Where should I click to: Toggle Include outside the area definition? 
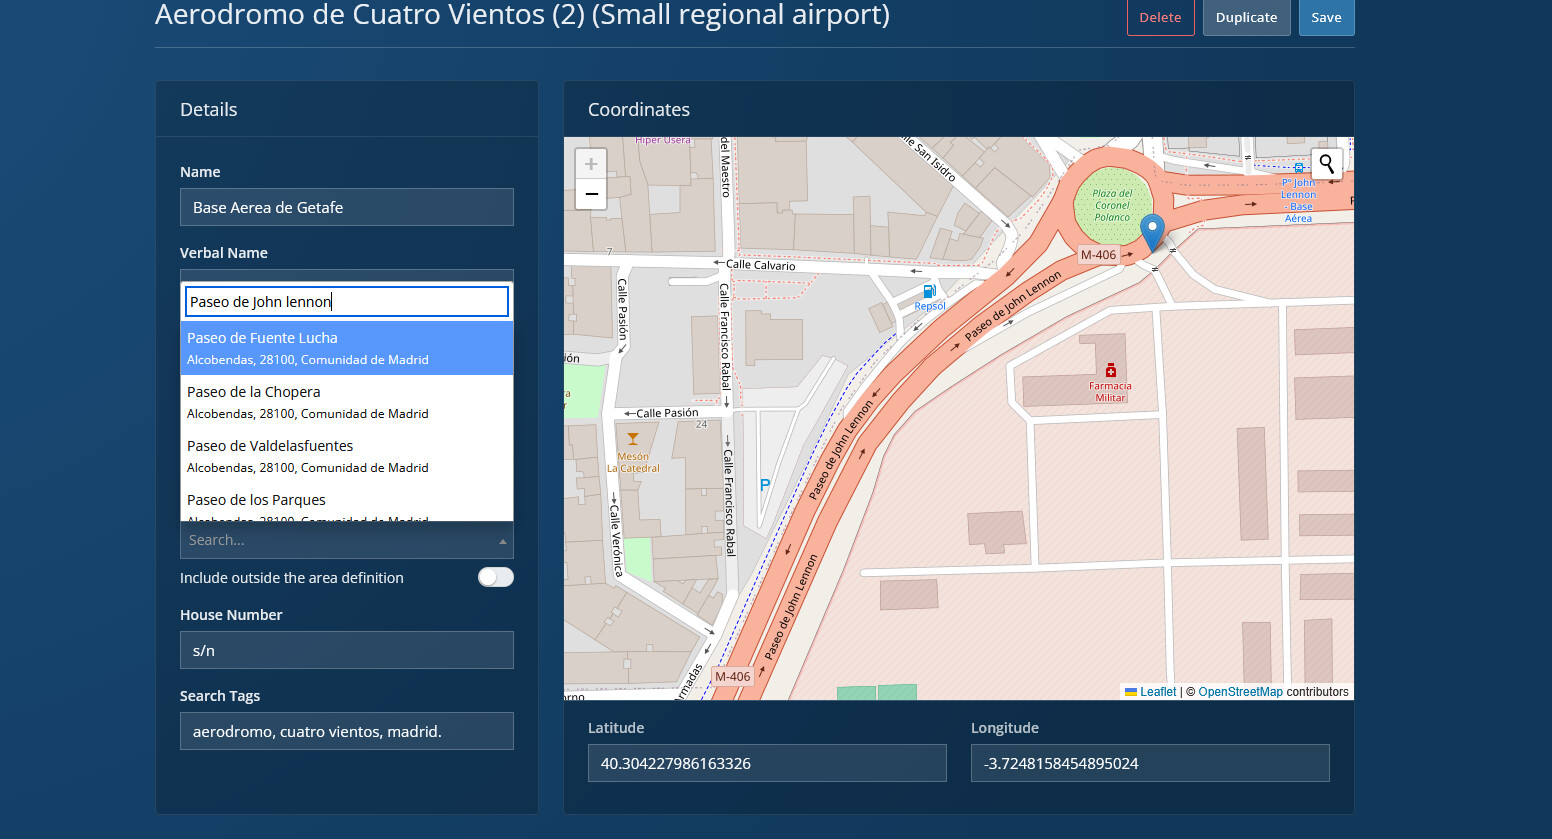[495, 577]
